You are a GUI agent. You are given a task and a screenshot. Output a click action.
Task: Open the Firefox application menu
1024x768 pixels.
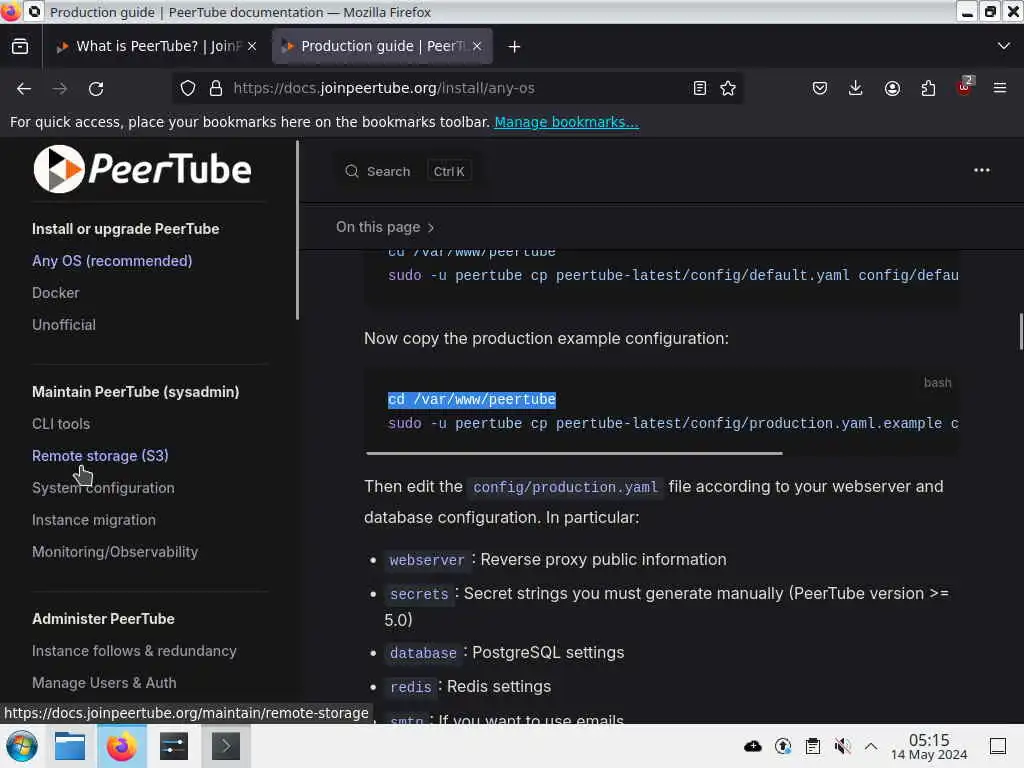coord(1000,88)
